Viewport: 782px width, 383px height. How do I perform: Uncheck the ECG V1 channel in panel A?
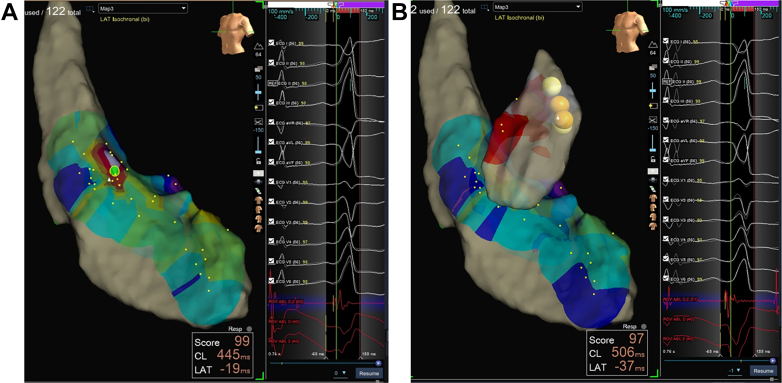271,182
